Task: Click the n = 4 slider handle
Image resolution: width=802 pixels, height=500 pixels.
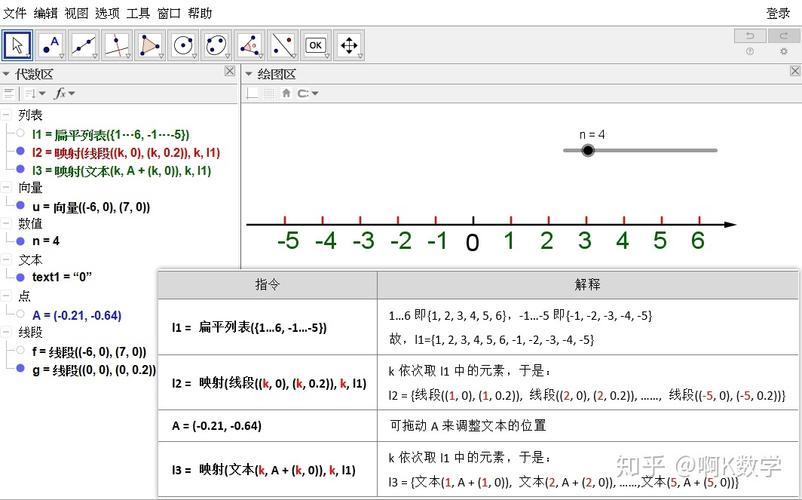Action: pyautogui.click(x=588, y=150)
